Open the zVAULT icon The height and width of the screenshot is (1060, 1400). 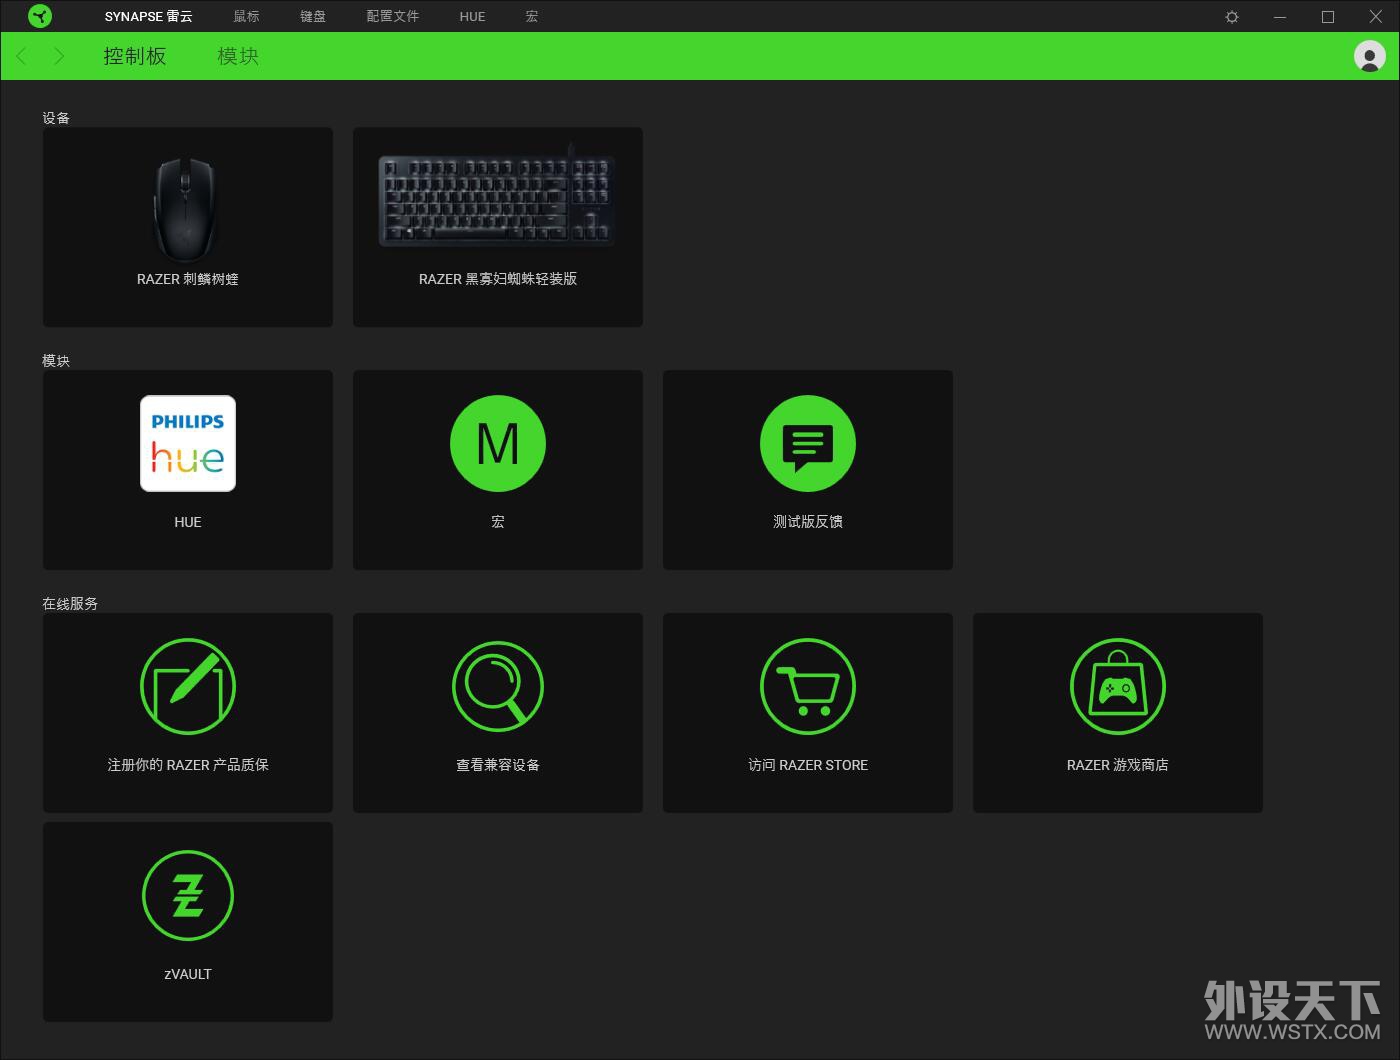click(188, 895)
